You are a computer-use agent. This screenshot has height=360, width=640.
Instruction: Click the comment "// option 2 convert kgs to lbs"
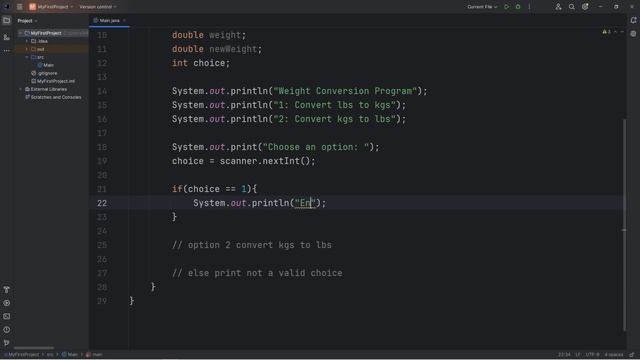252,245
